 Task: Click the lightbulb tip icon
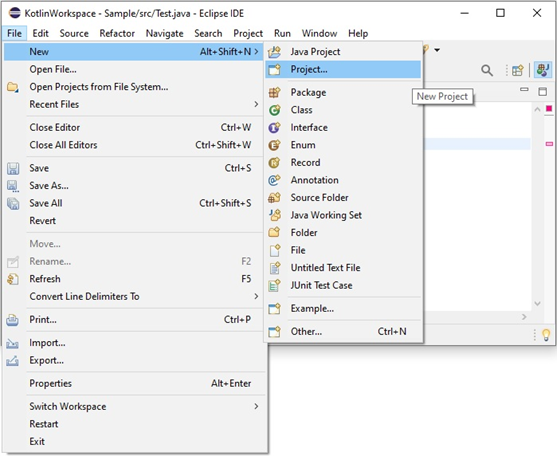pos(546,335)
